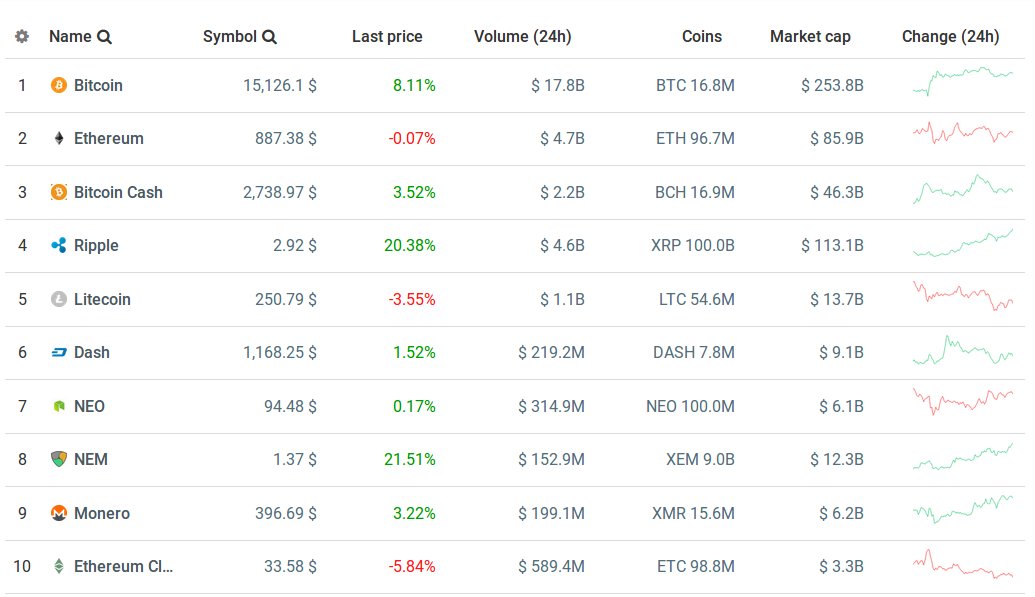Image resolution: width=1035 pixels, height=597 pixels.
Task: Click the Dash logo icon
Action: click(x=59, y=353)
